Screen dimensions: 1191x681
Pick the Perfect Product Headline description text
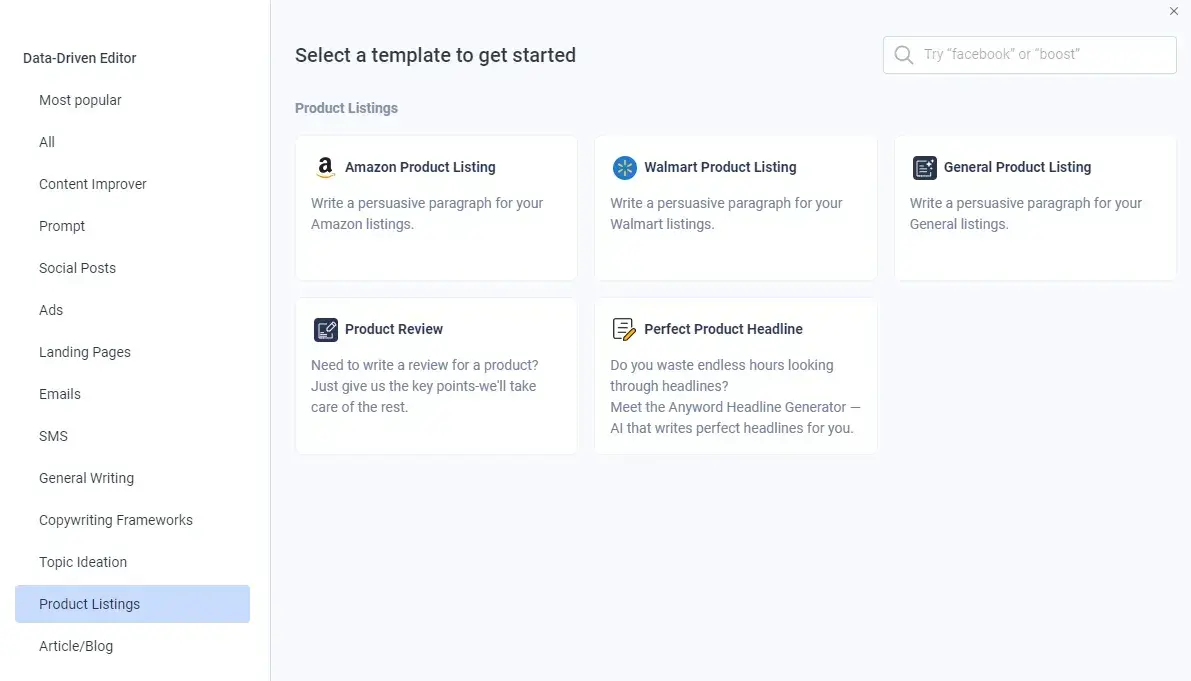pyautogui.click(x=735, y=396)
